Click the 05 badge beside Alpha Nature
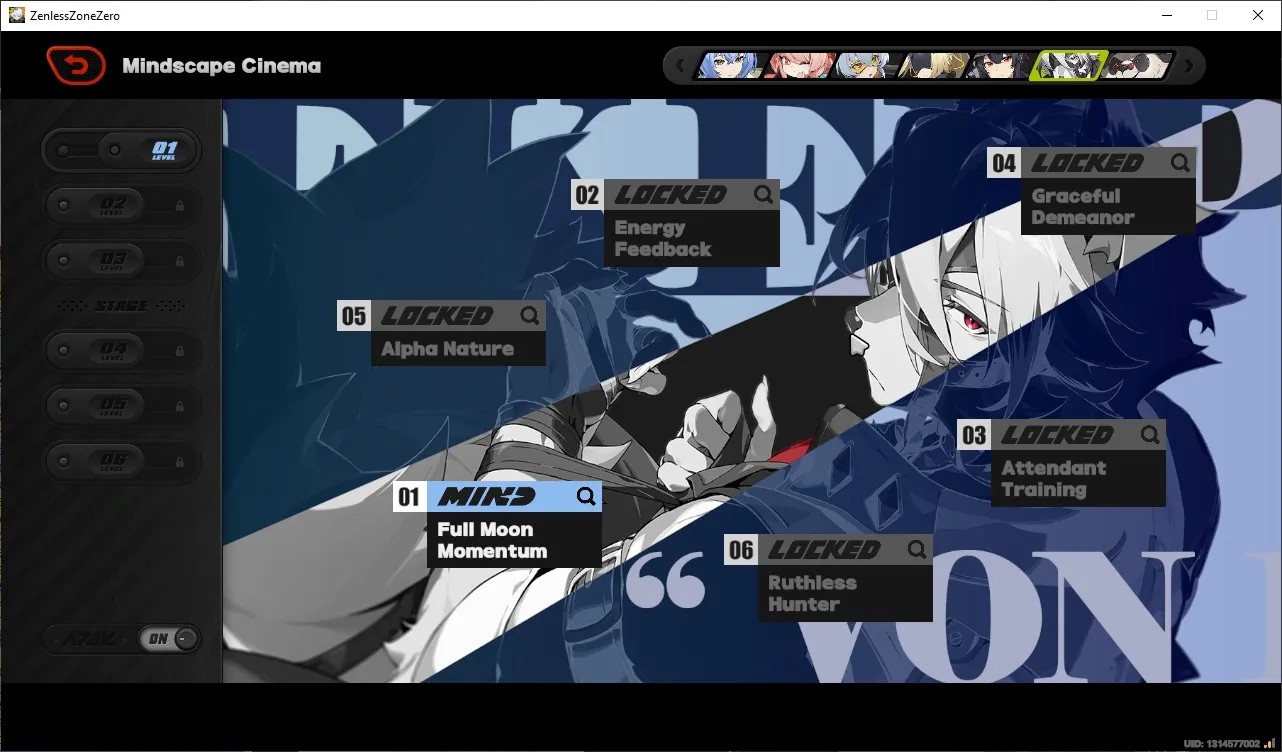This screenshot has height=752, width=1282. (x=354, y=316)
